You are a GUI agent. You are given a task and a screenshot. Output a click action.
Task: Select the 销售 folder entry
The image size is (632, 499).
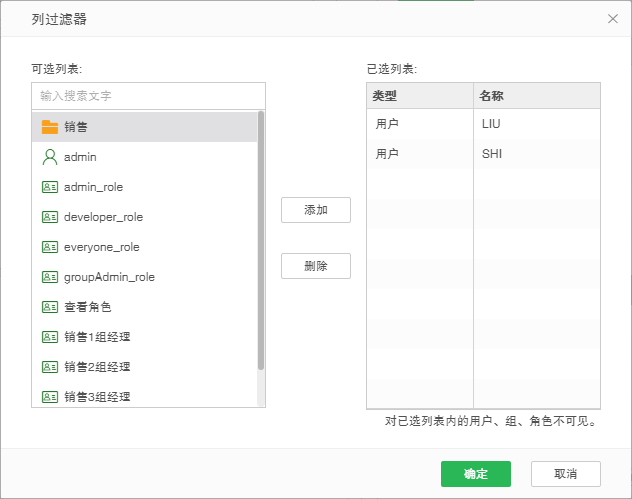tap(144, 127)
